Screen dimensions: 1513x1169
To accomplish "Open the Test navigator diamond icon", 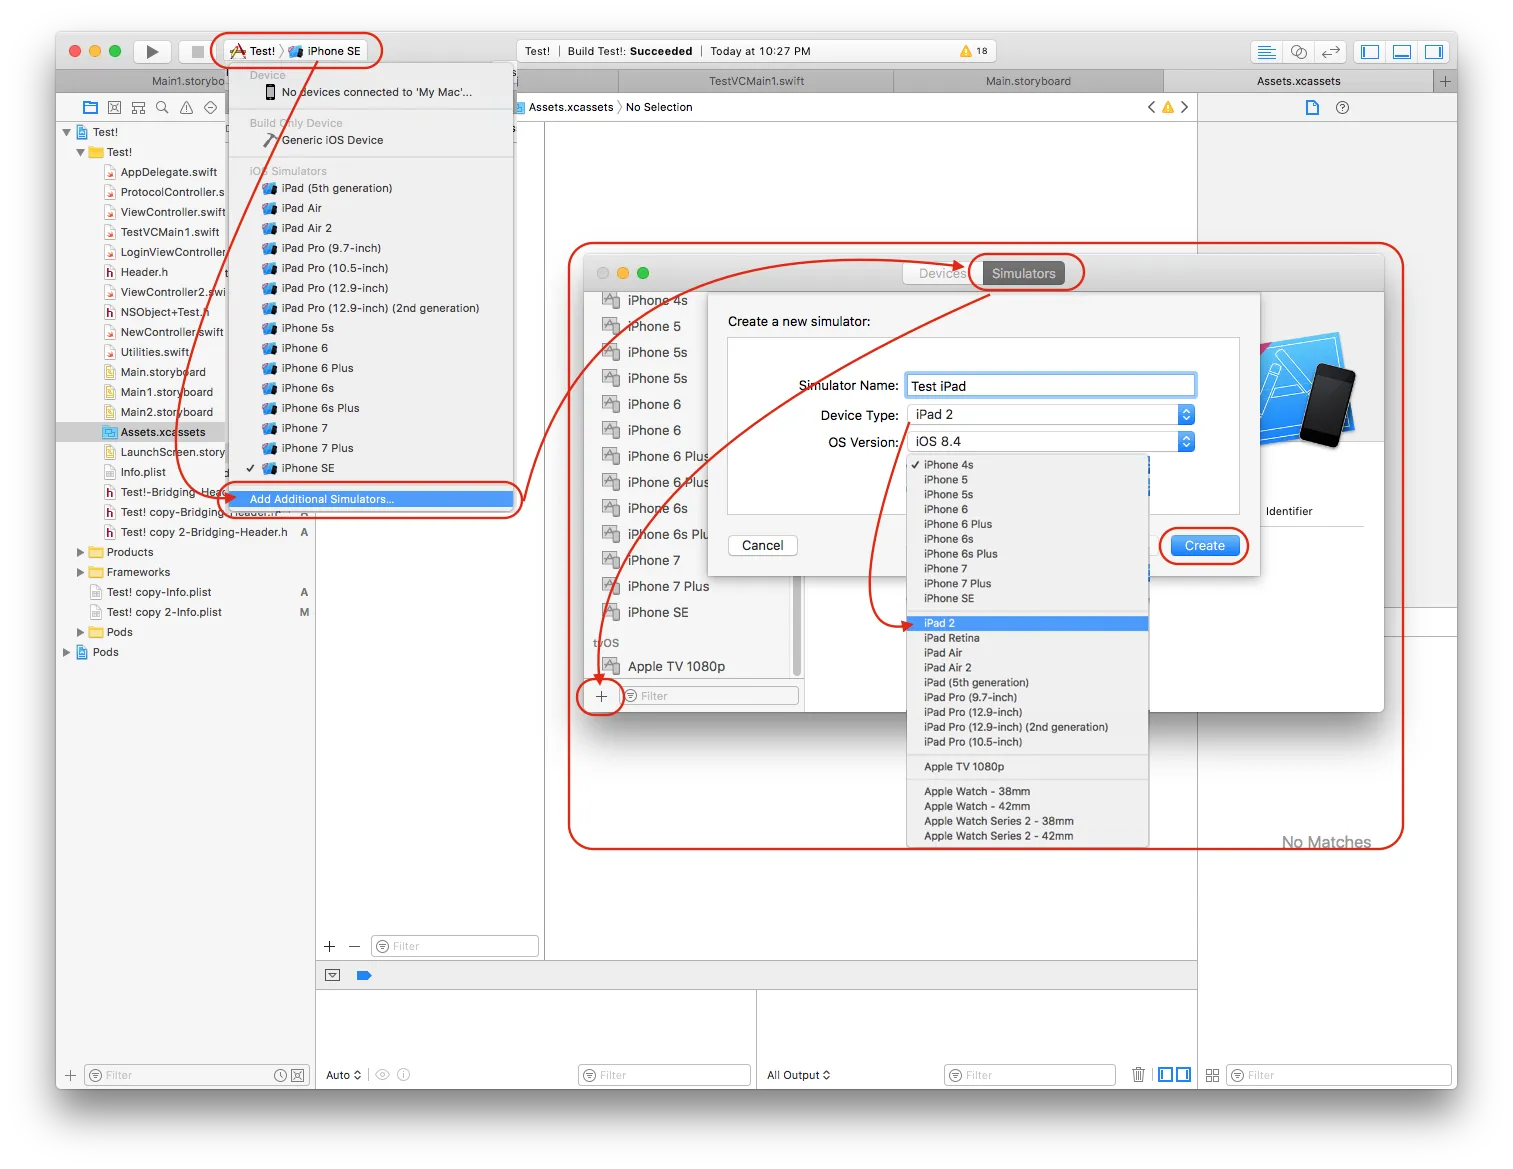I will (x=210, y=107).
